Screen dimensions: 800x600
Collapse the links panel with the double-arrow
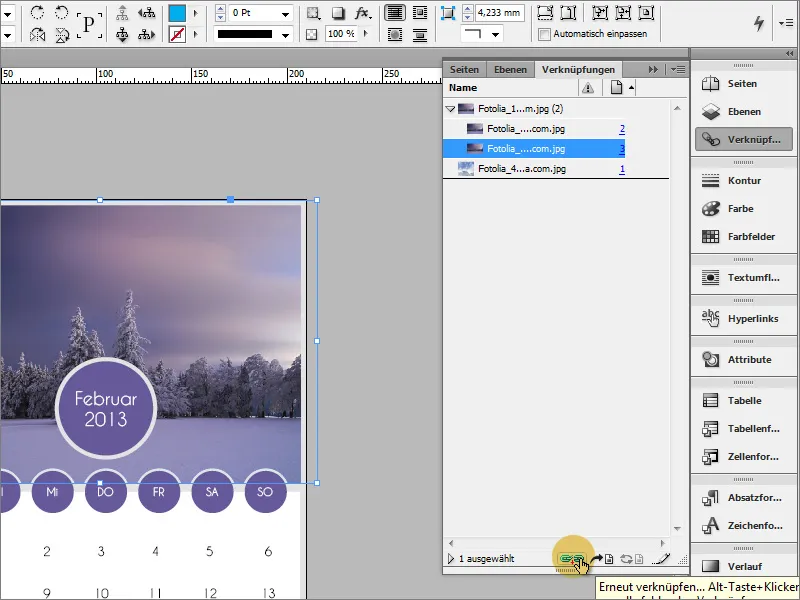pos(653,69)
